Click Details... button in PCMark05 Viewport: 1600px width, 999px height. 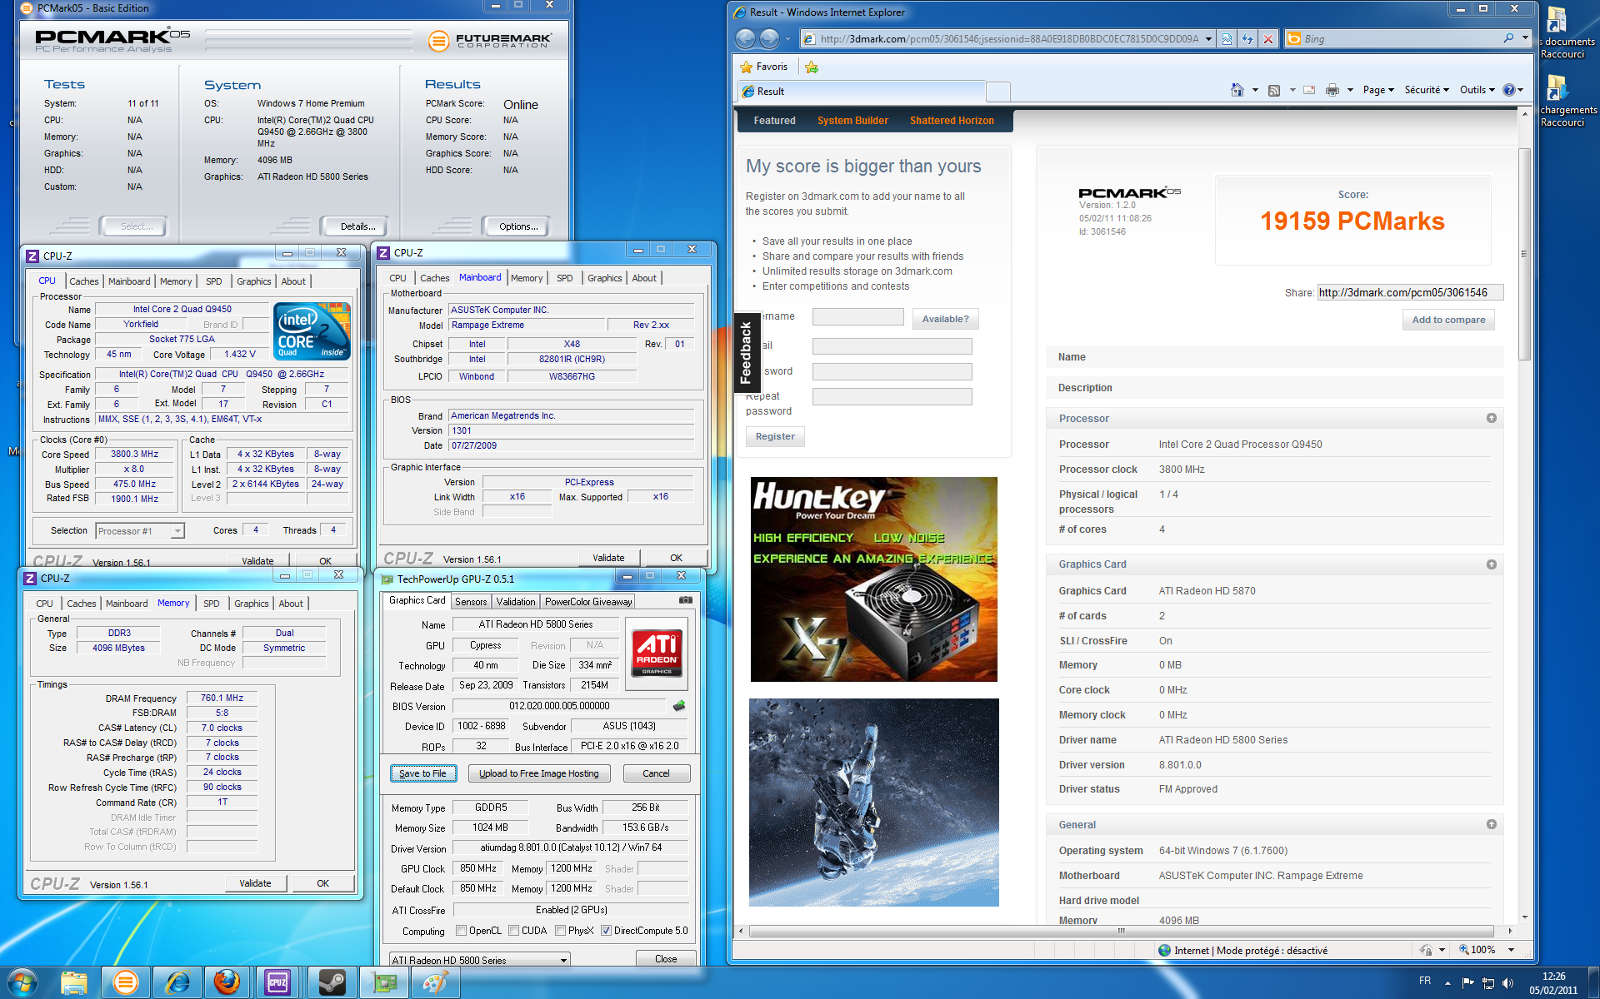coord(358,227)
